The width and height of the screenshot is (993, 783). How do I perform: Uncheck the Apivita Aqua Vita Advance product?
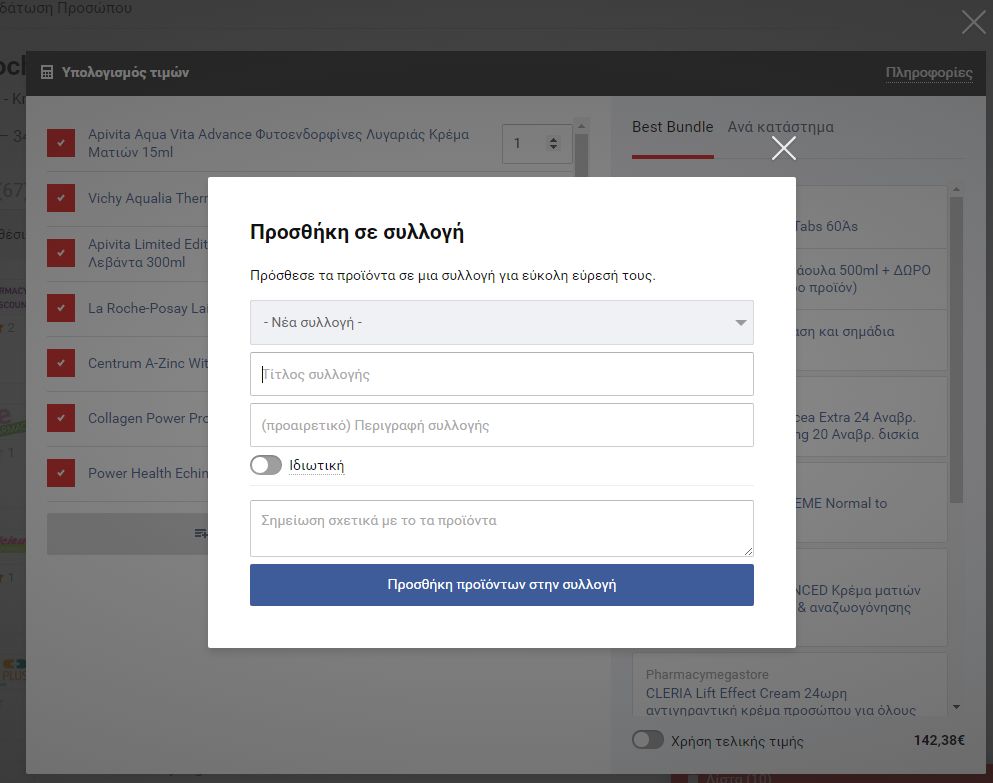[x=61, y=143]
